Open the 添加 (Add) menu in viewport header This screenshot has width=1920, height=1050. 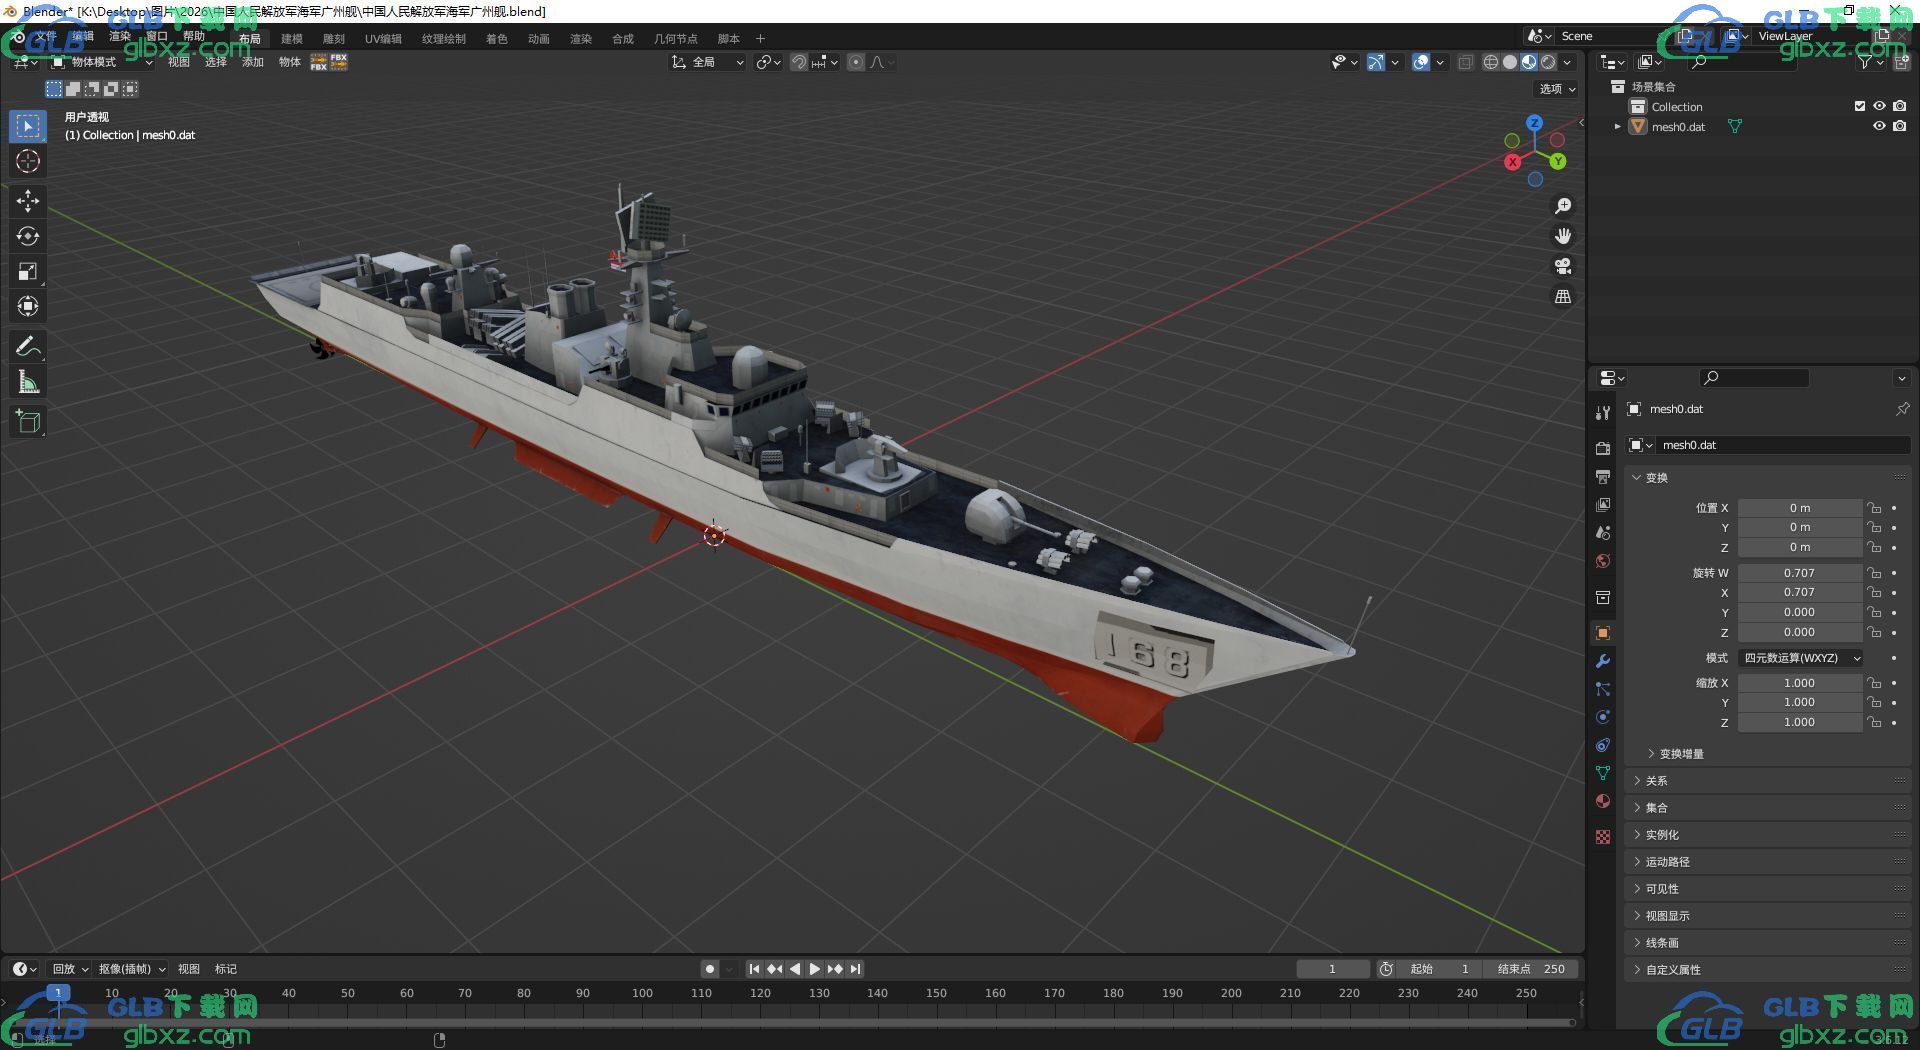click(253, 62)
